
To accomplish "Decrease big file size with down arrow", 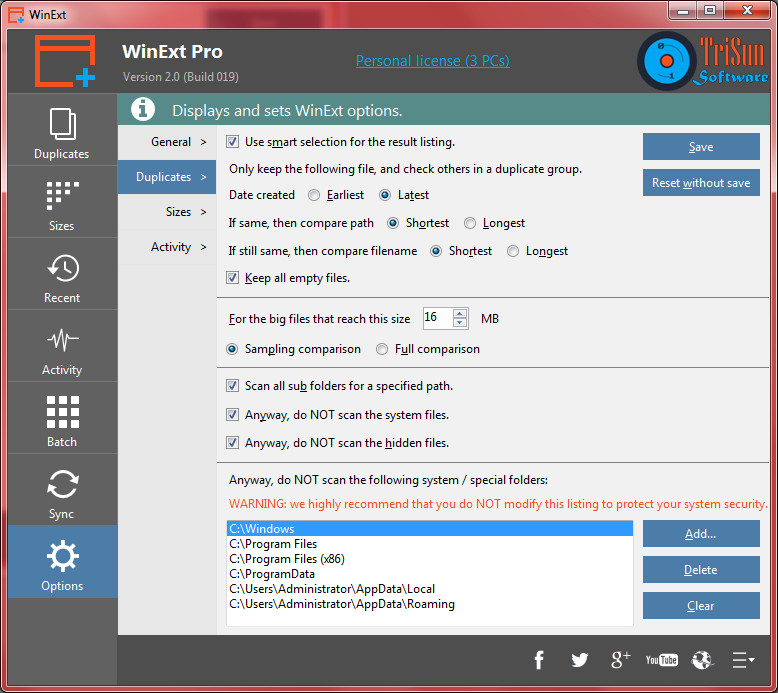I will pos(460,322).
